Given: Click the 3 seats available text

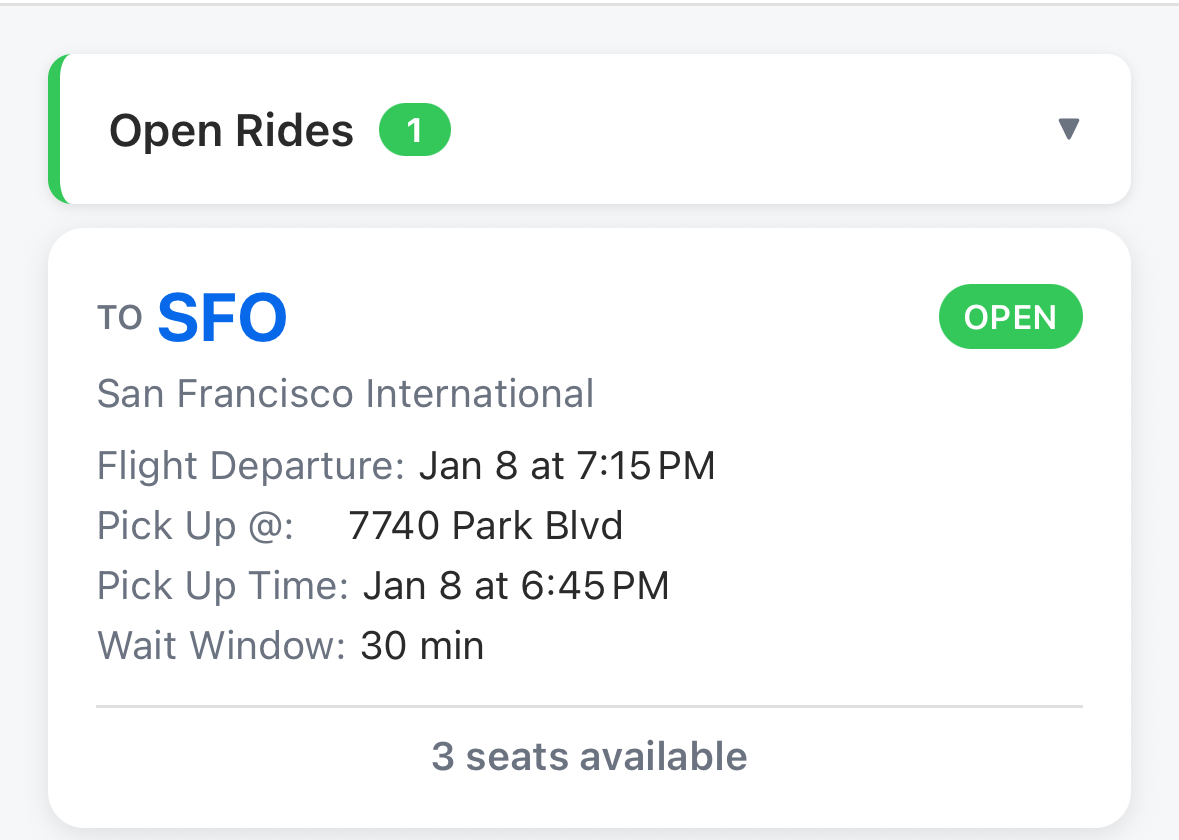Looking at the screenshot, I should (x=589, y=756).
